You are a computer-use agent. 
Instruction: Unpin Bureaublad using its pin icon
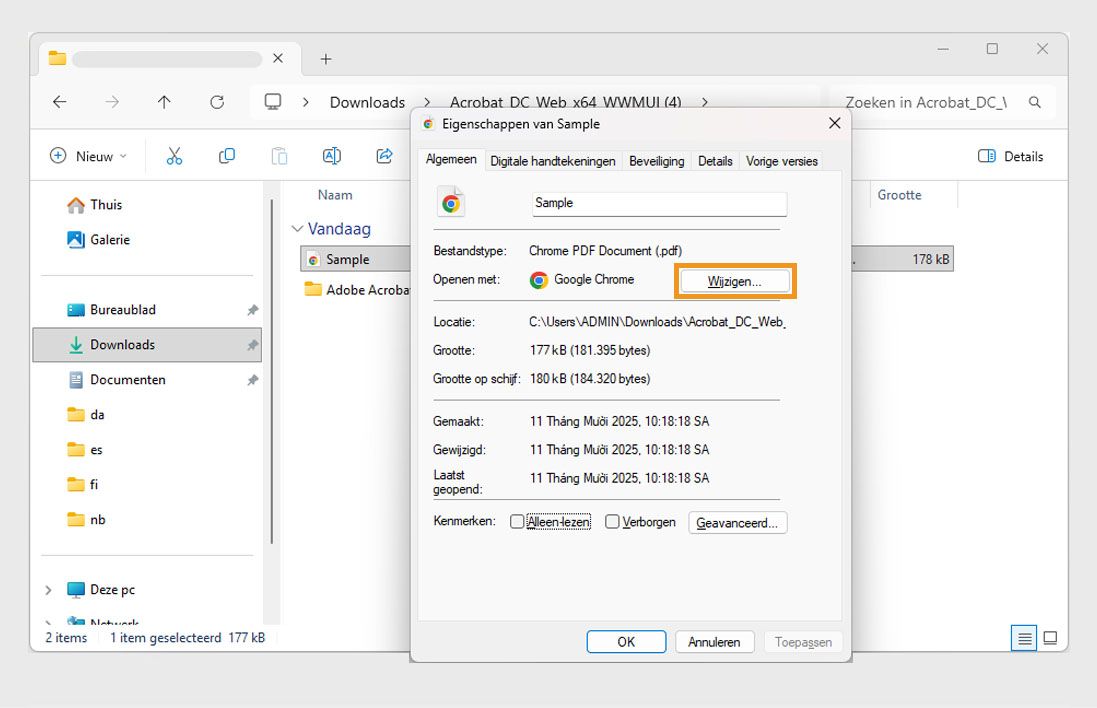click(x=253, y=310)
